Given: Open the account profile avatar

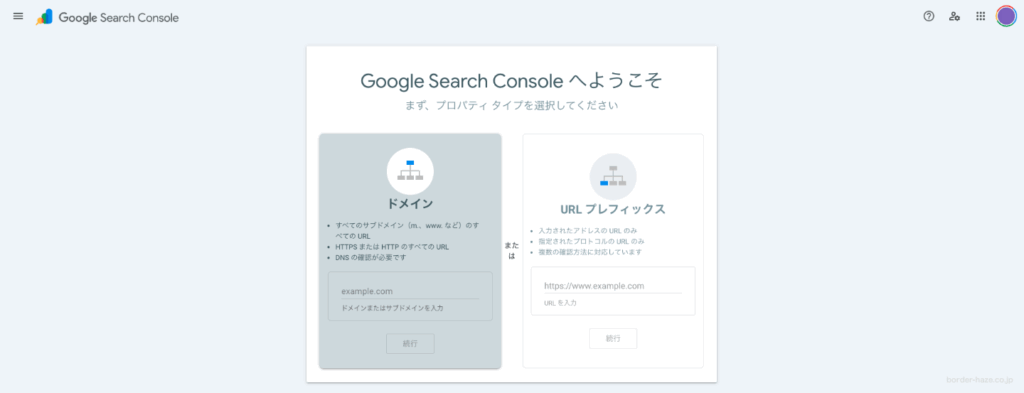Looking at the screenshot, I should (x=1006, y=16).
